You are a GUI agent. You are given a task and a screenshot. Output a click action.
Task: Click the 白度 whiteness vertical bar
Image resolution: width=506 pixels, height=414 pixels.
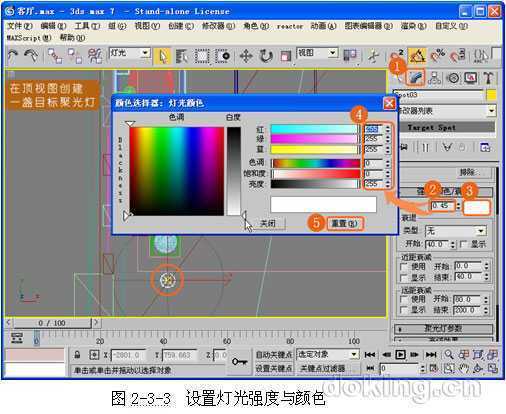234,171
